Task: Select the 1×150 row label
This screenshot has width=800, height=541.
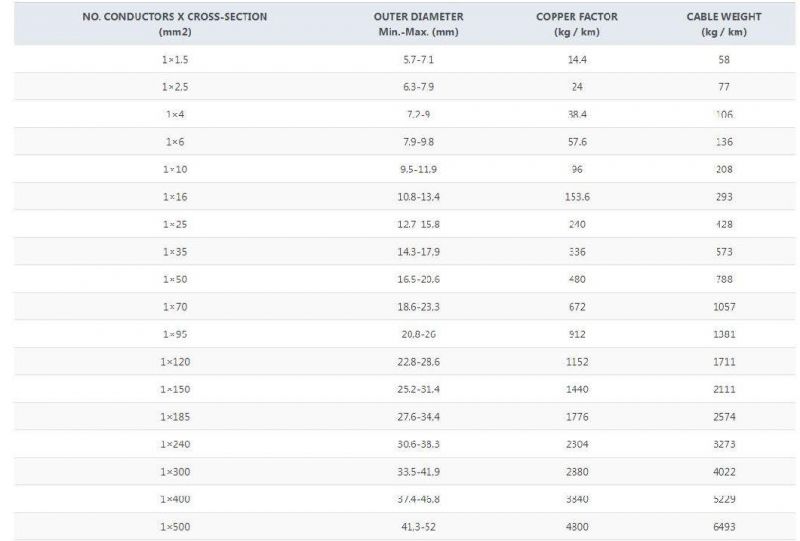Action: pyautogui.click(x=175, y=389)
